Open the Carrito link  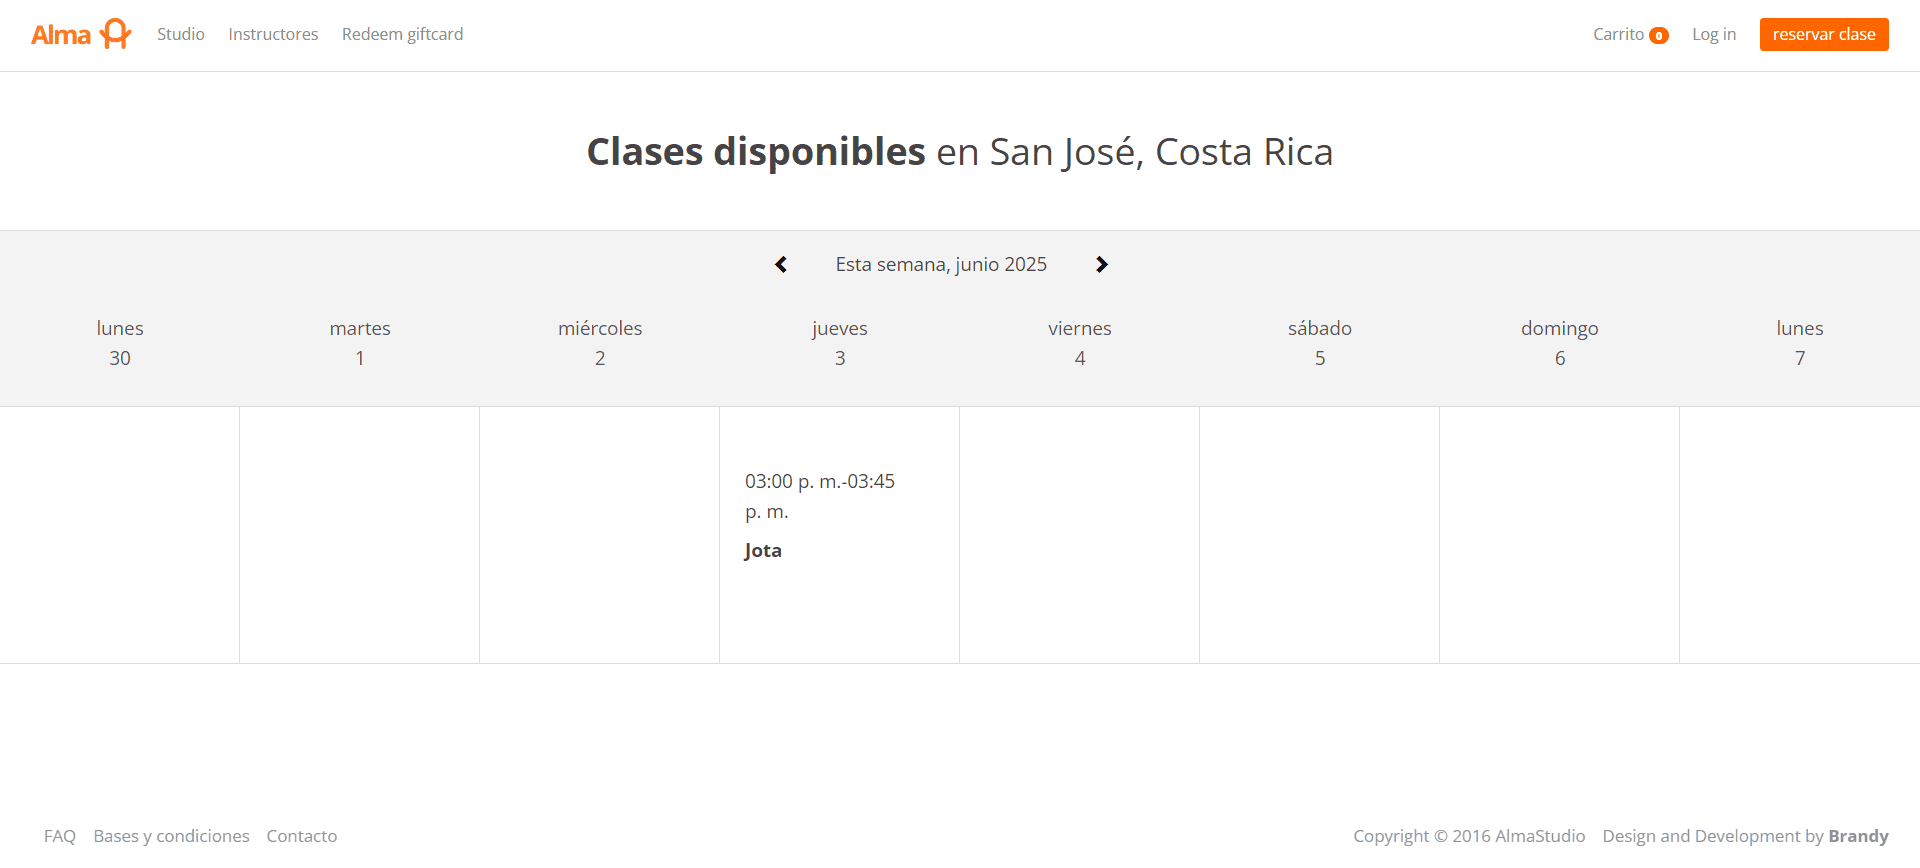[x=1630, y=34]
